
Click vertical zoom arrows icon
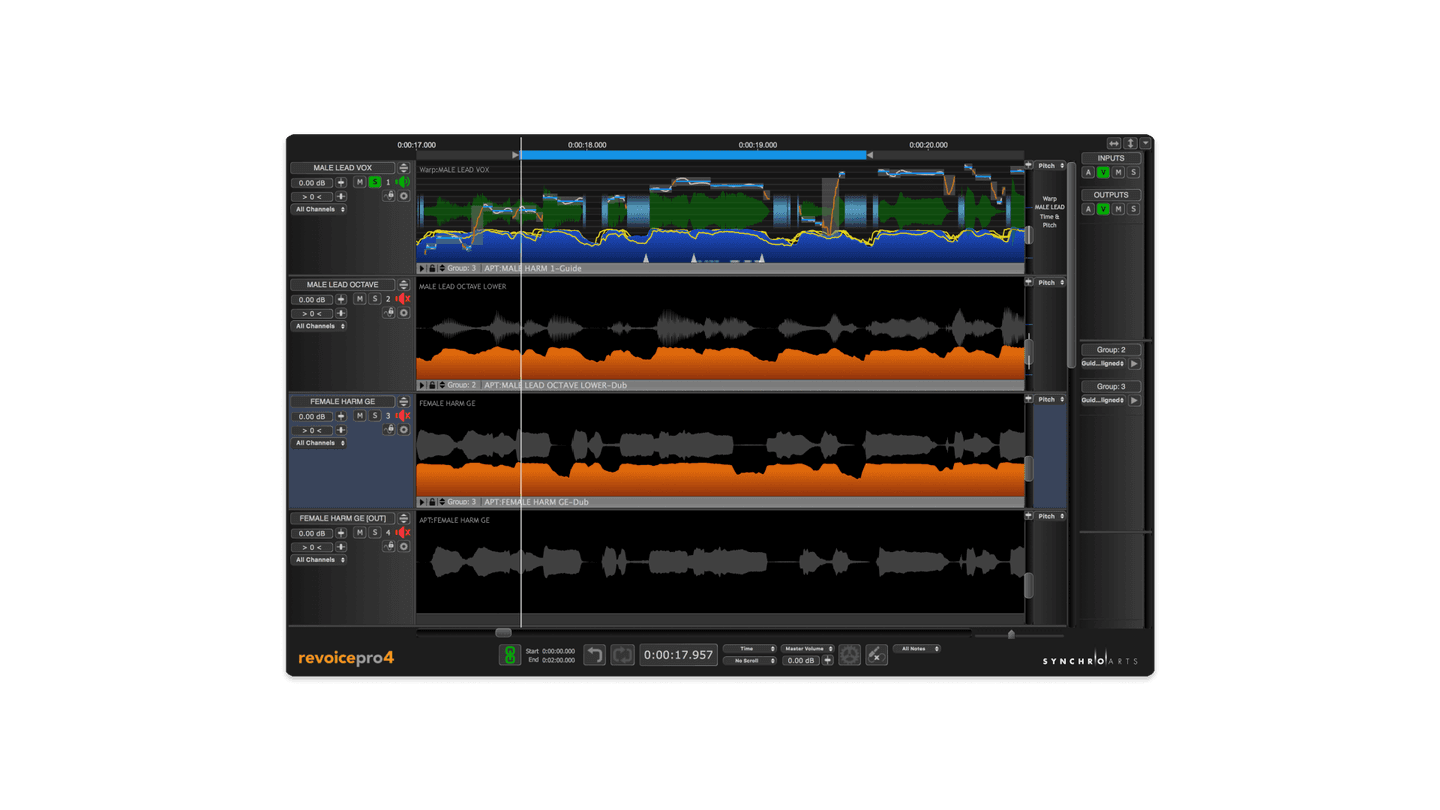1131,144
